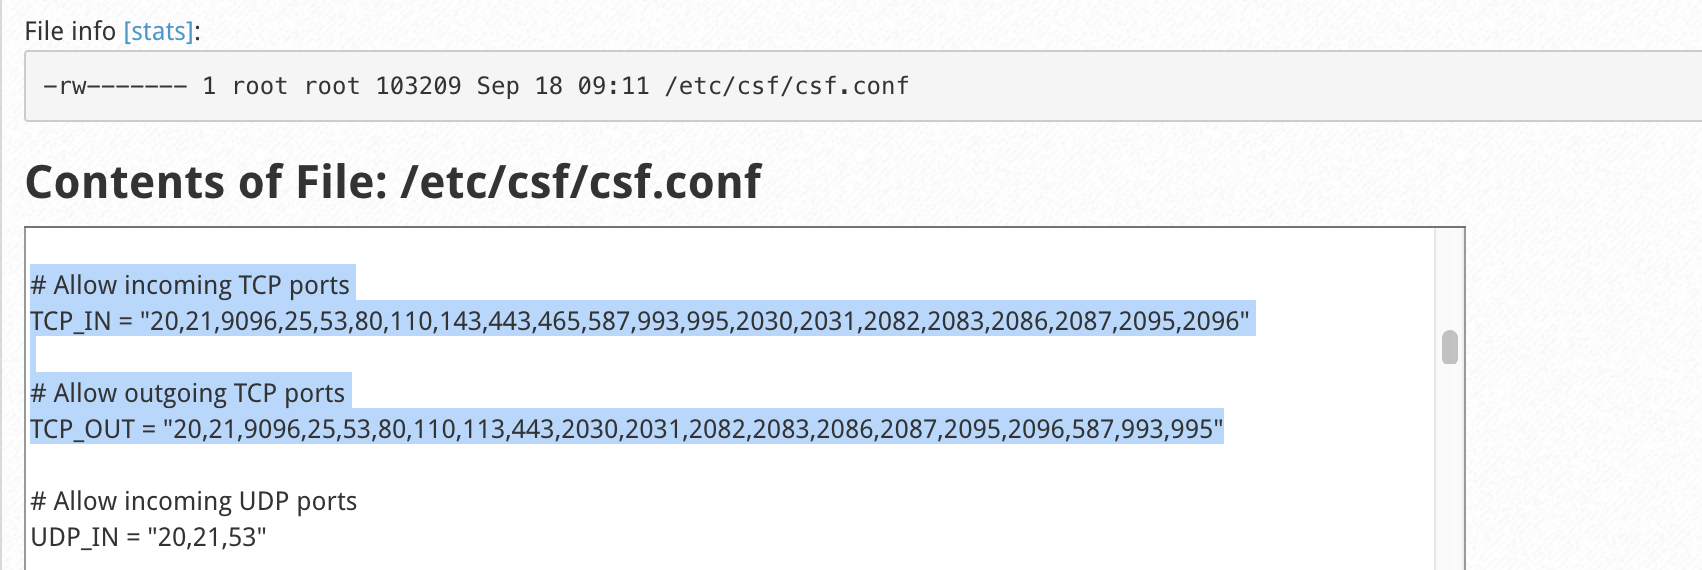Image resolution: width=1702 pixels, height=570 pixels.
Task: Click the '# Allow incoming TCP ports' comment line
Action: [190, 285]
